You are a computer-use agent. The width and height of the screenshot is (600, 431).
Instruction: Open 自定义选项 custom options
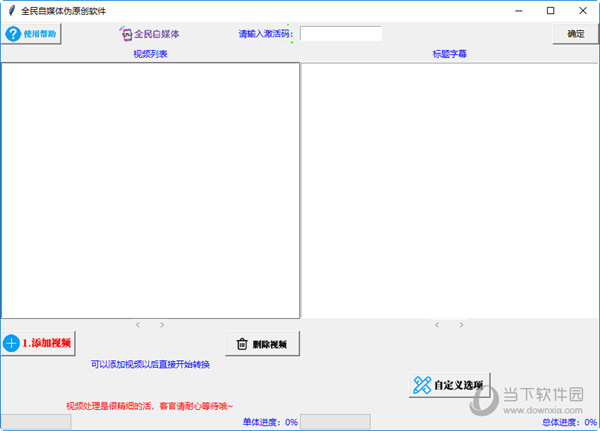click(x=449, y=385)
